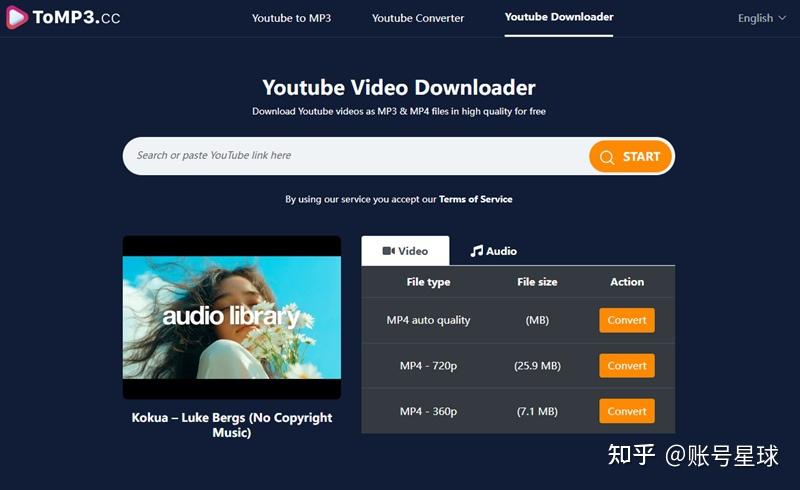The width and height of the screenshot is (800, 490).
Task: Convert the MP4 - 720p file
Action: 627,365
